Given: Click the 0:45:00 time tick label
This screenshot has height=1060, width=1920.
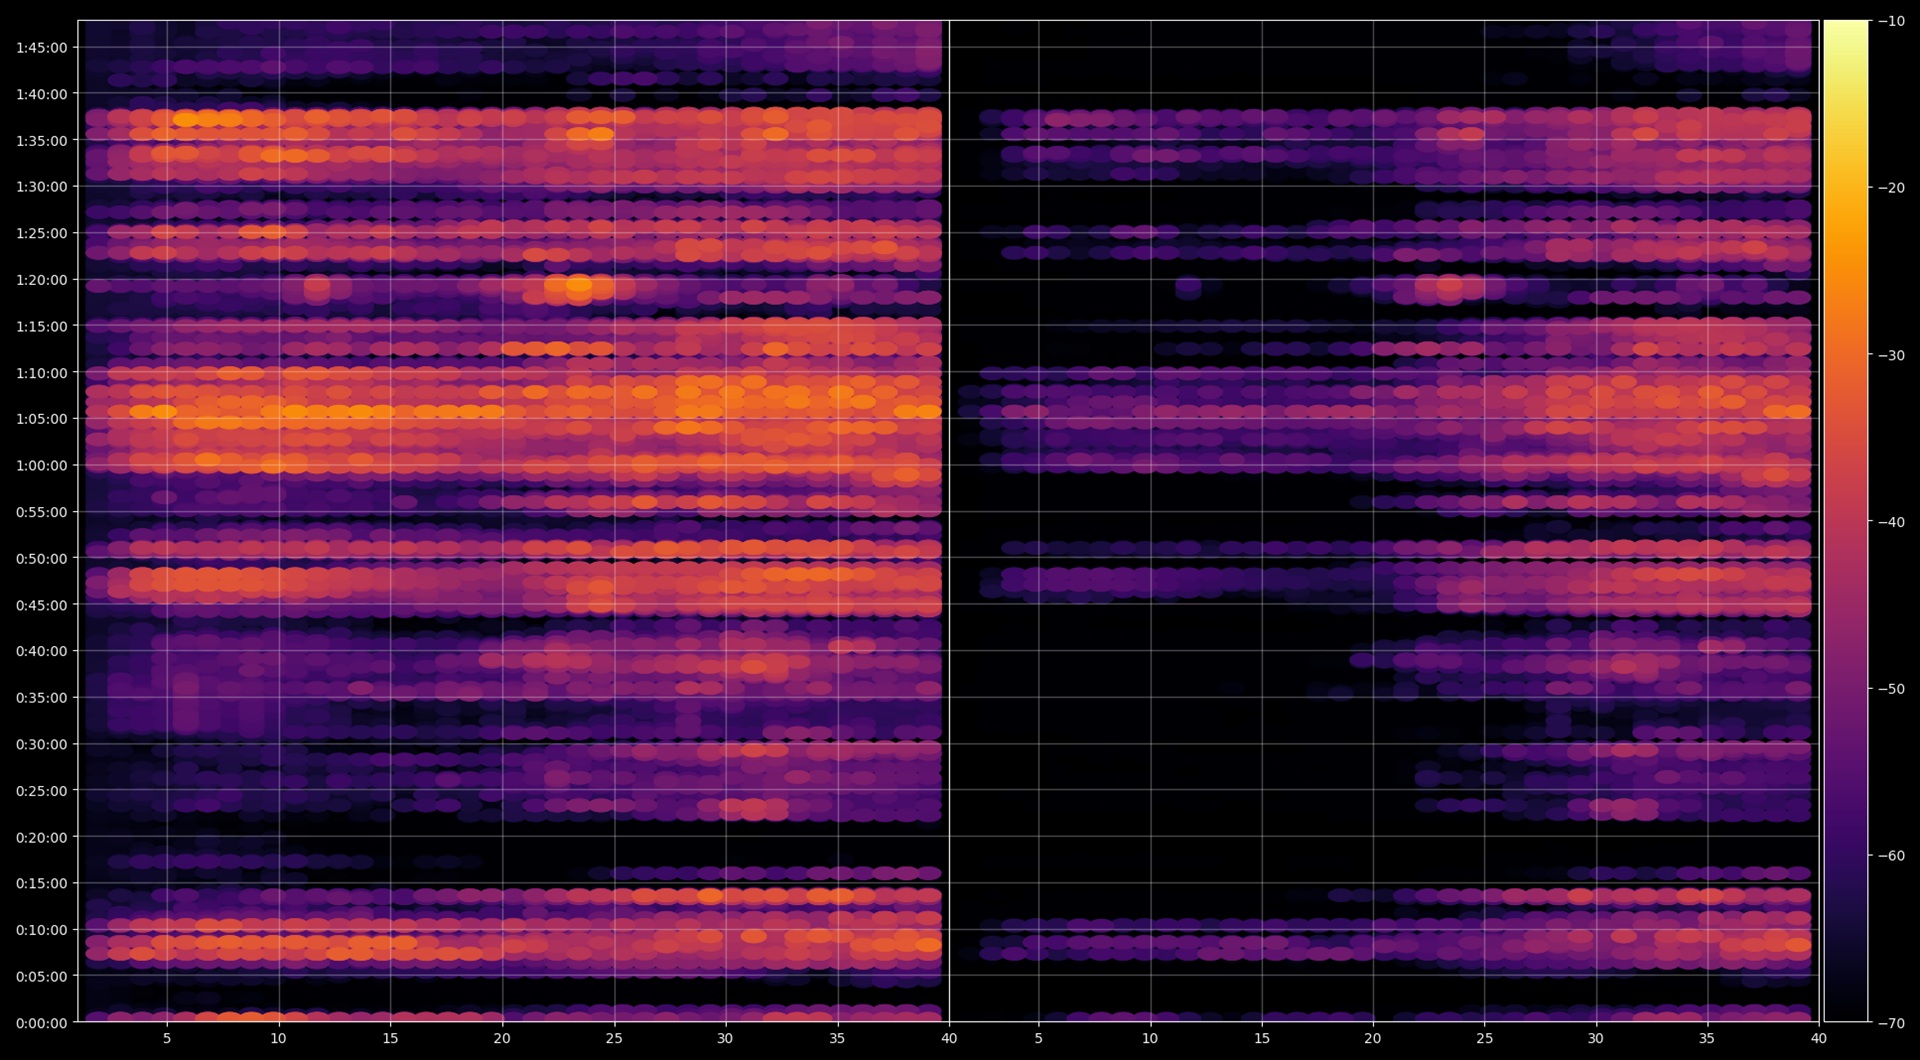Looking at the screenshot, I should click(42, 605).
